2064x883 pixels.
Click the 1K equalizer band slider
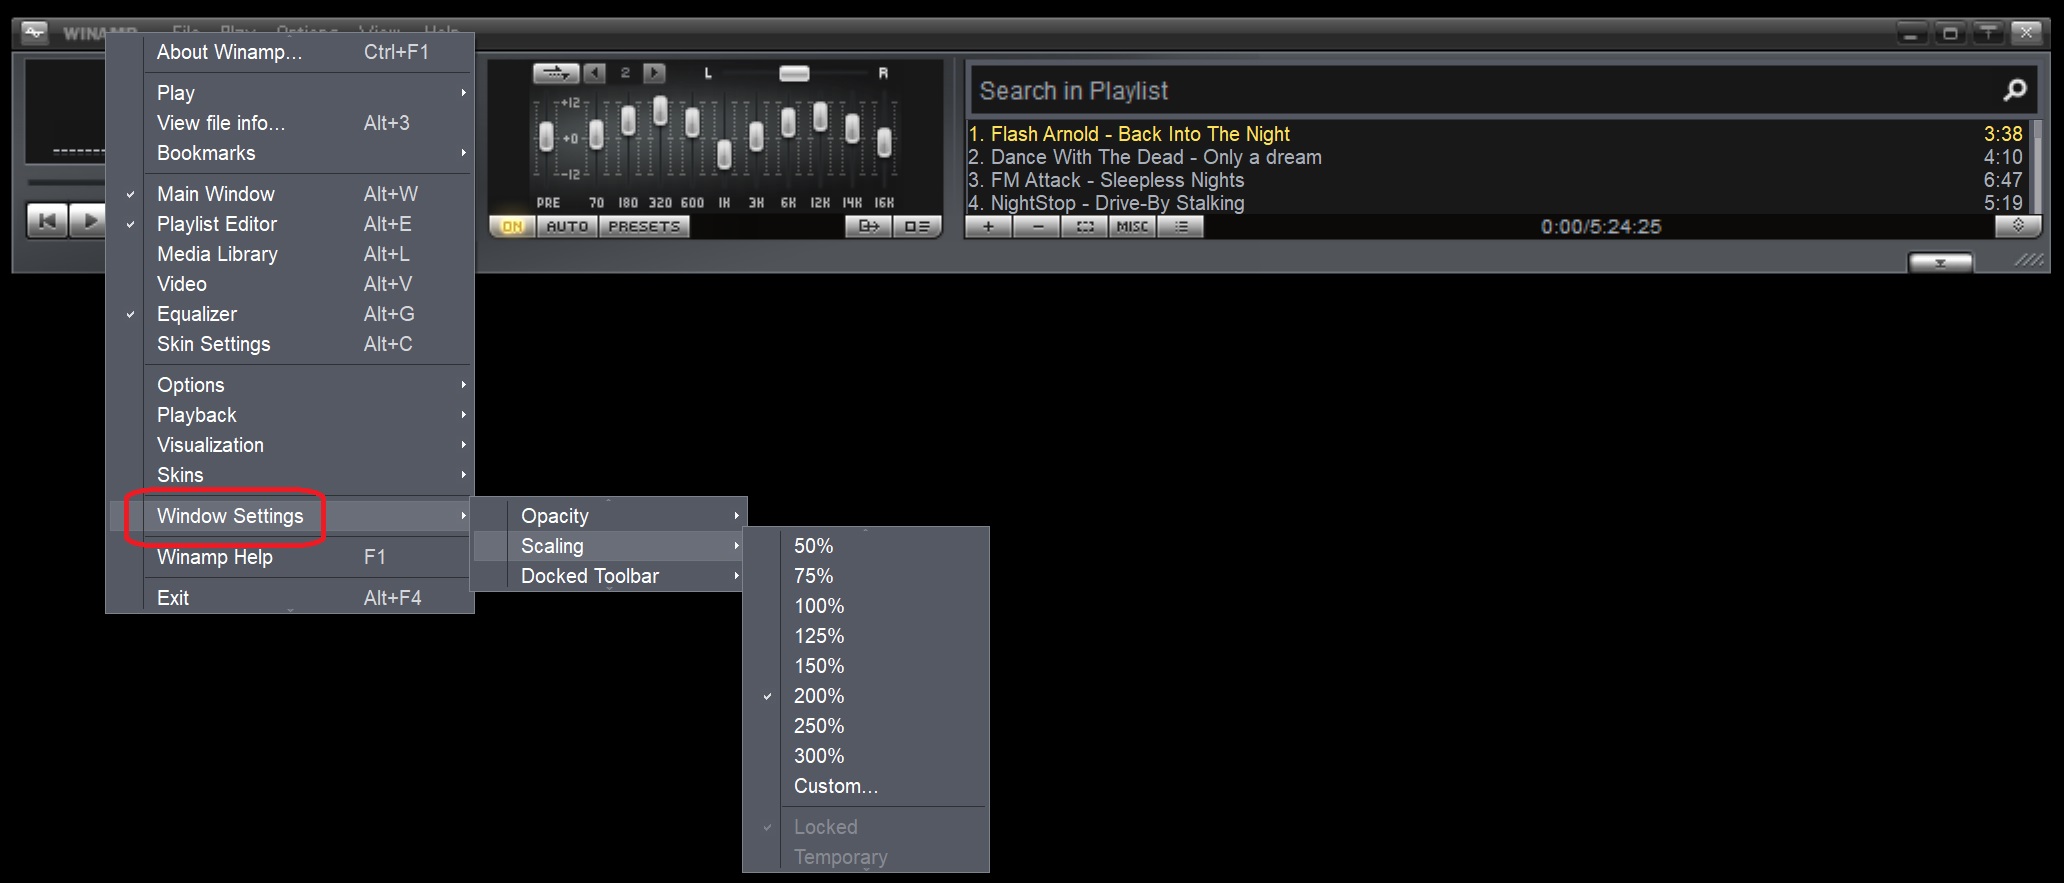click(x=724, y=153)
